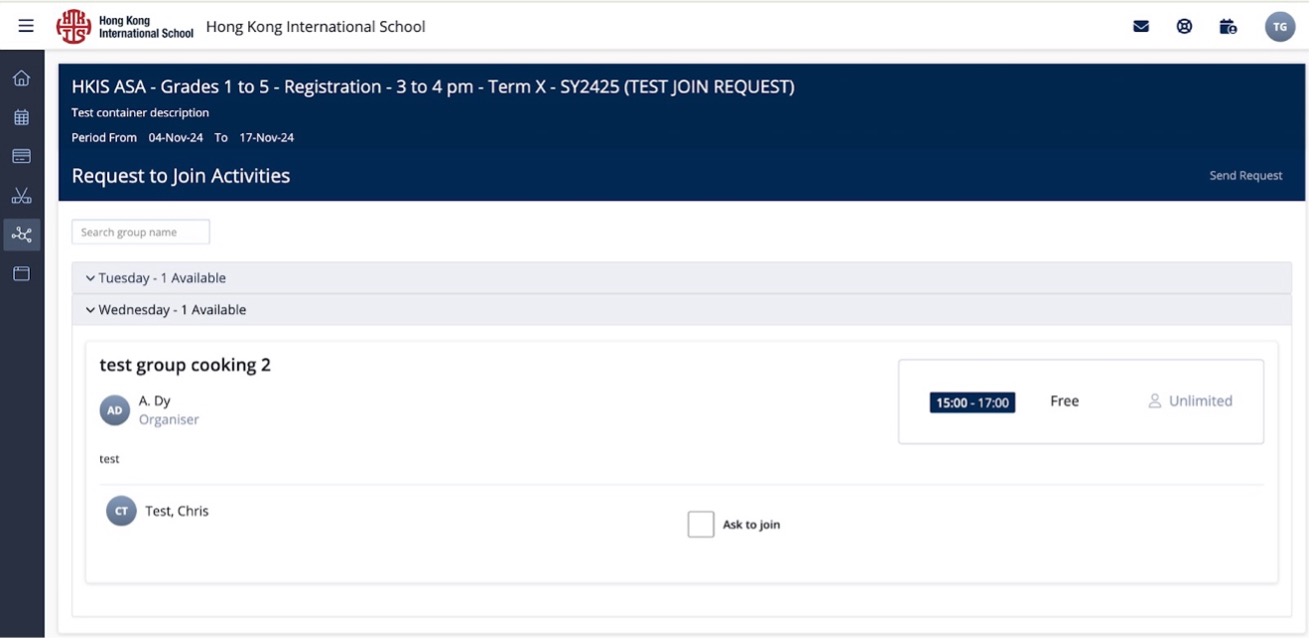Select the activities network icon in sidebar
Screen dimensions: 1313x641
click(21, 235)
